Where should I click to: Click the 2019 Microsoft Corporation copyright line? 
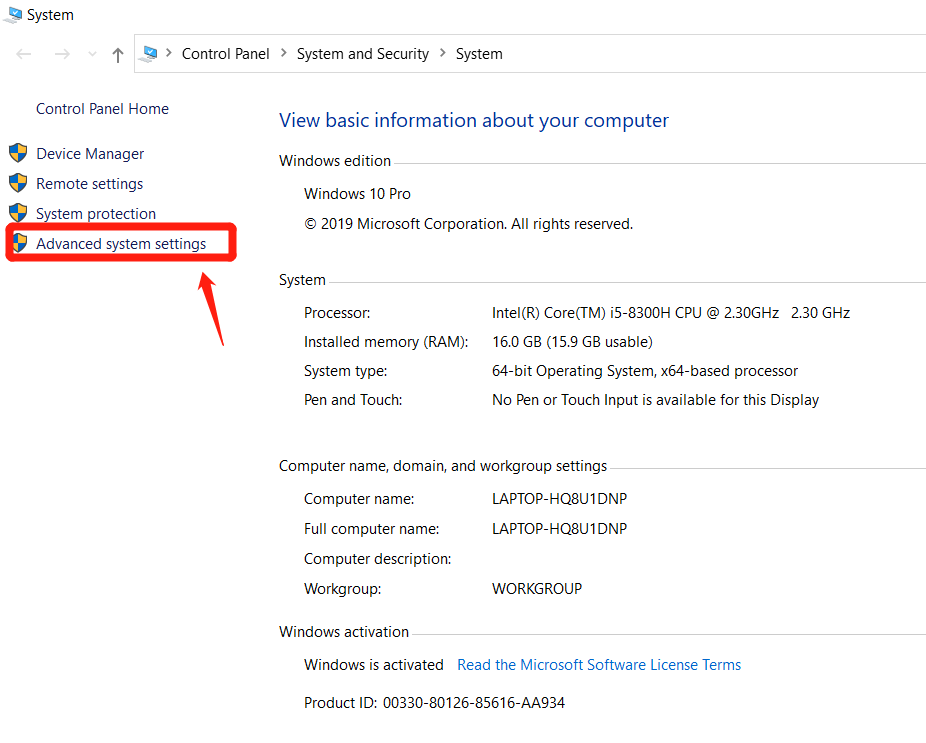point(468,224)
